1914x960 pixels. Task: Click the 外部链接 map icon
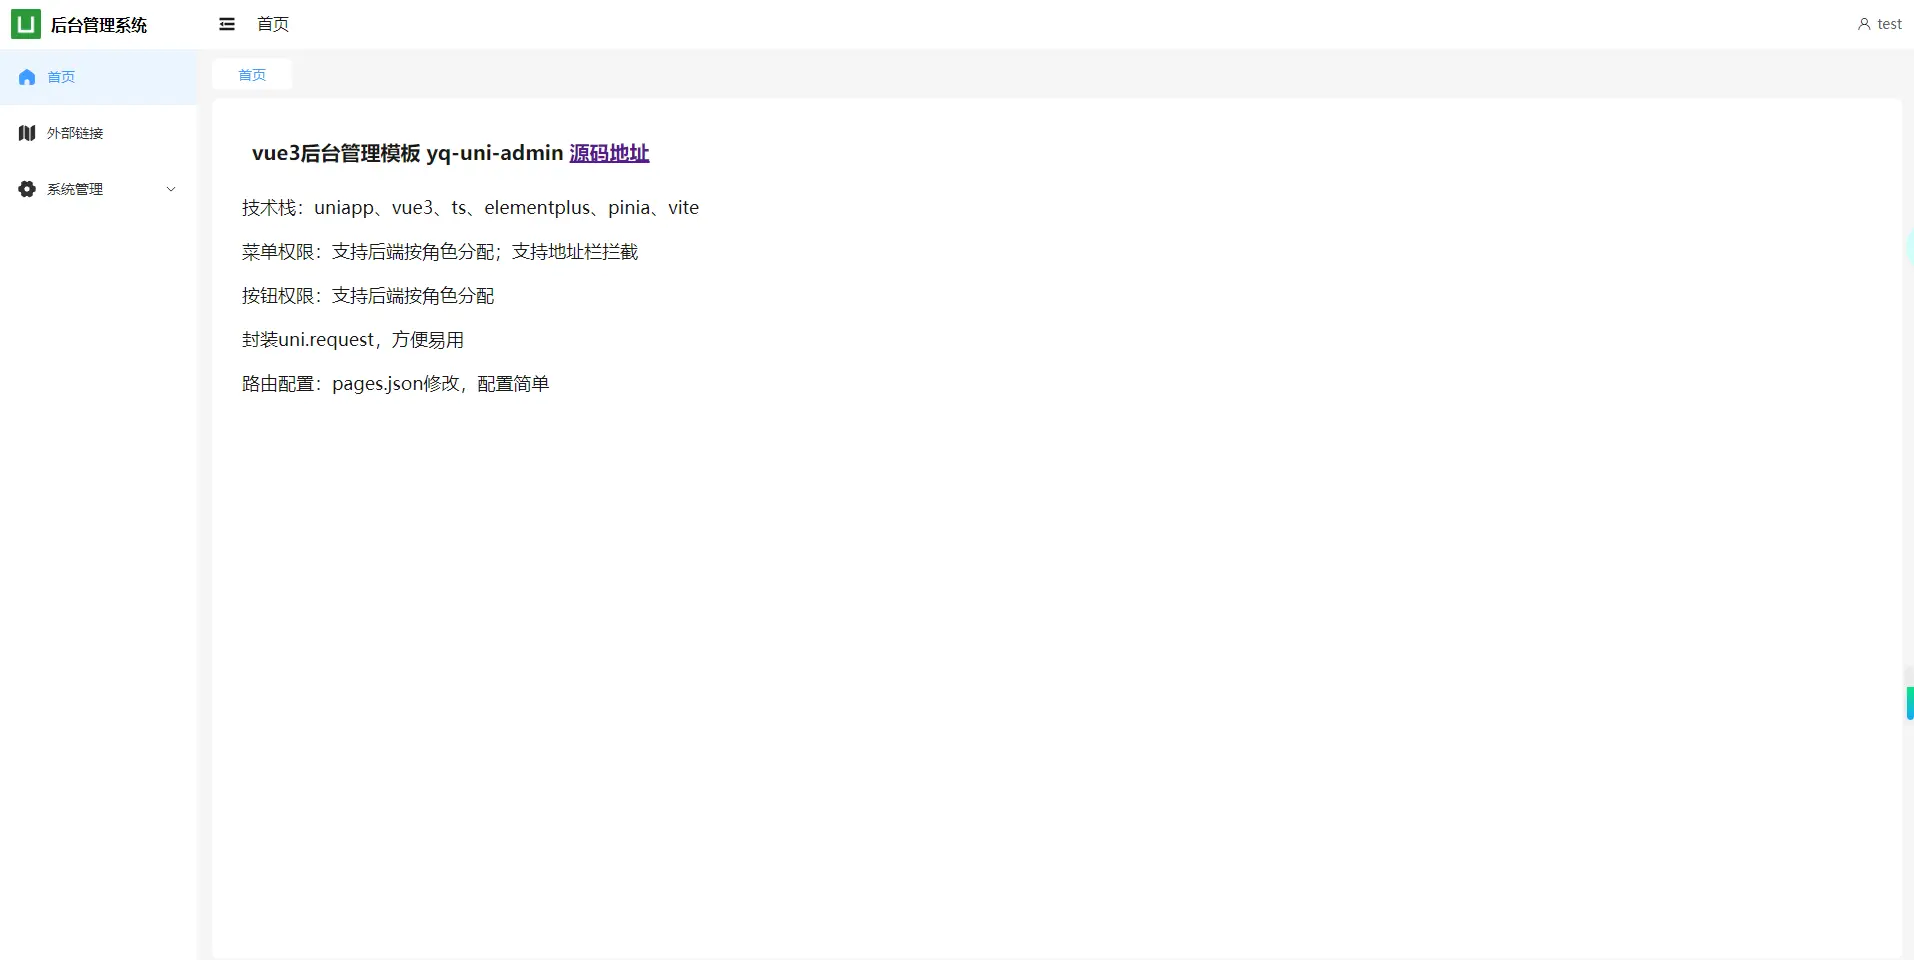click(27, 133)
